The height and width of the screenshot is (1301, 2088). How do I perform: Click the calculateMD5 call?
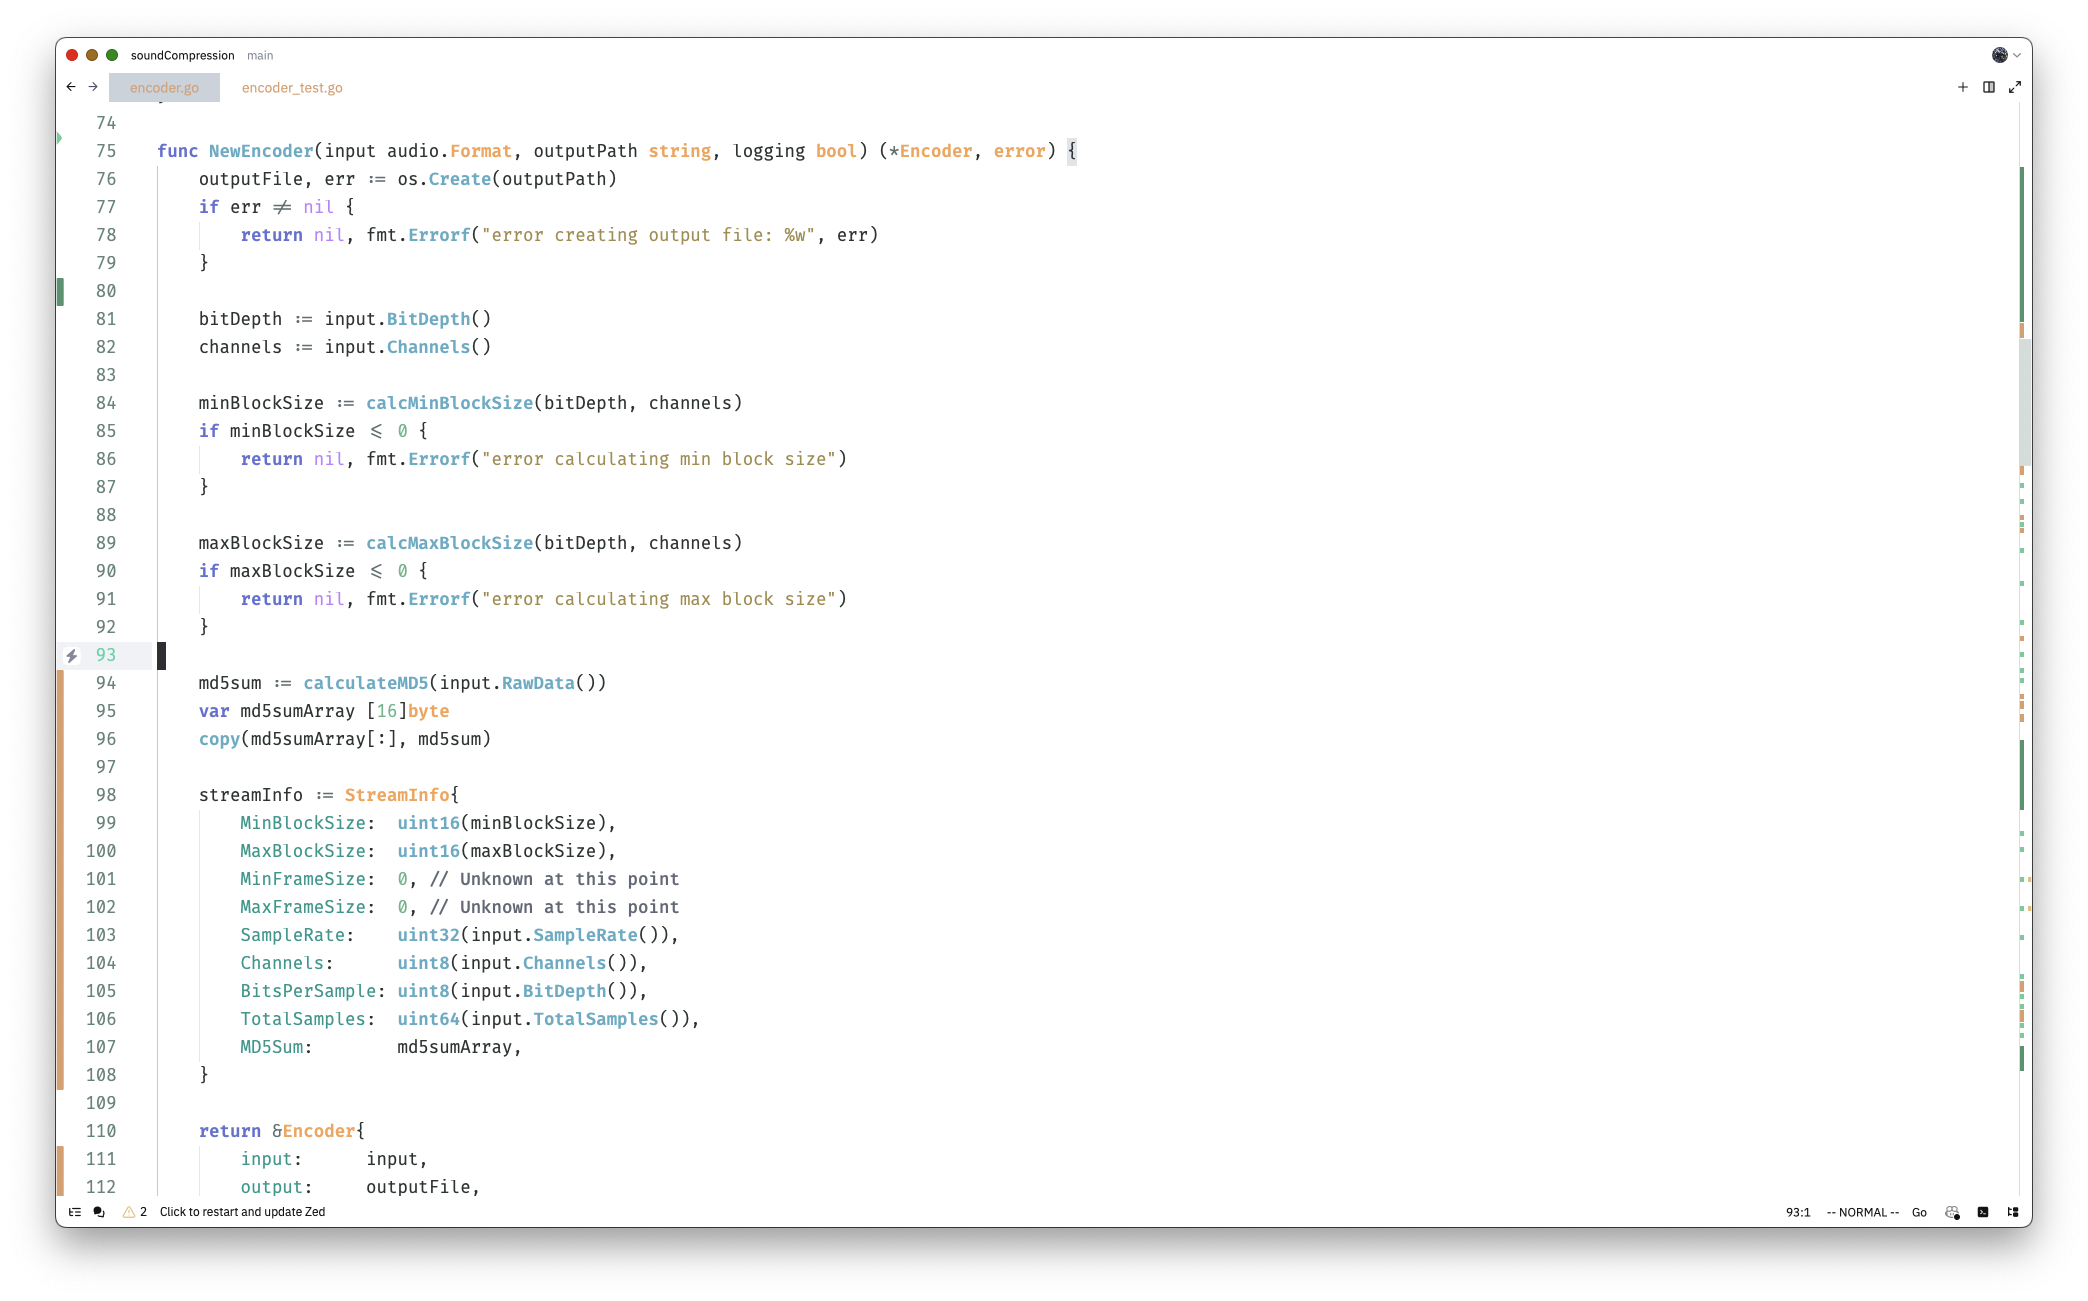coord(366,683)
